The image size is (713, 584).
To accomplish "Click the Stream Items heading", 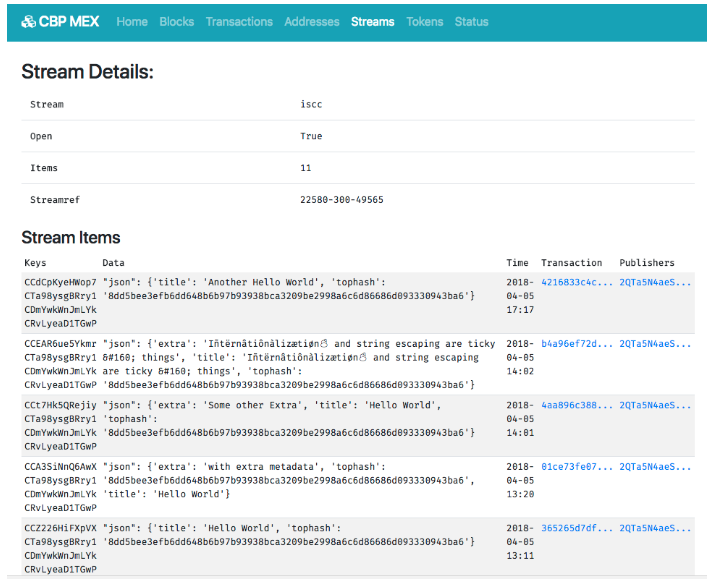I will pyautogui.click(x=71, y=237).
